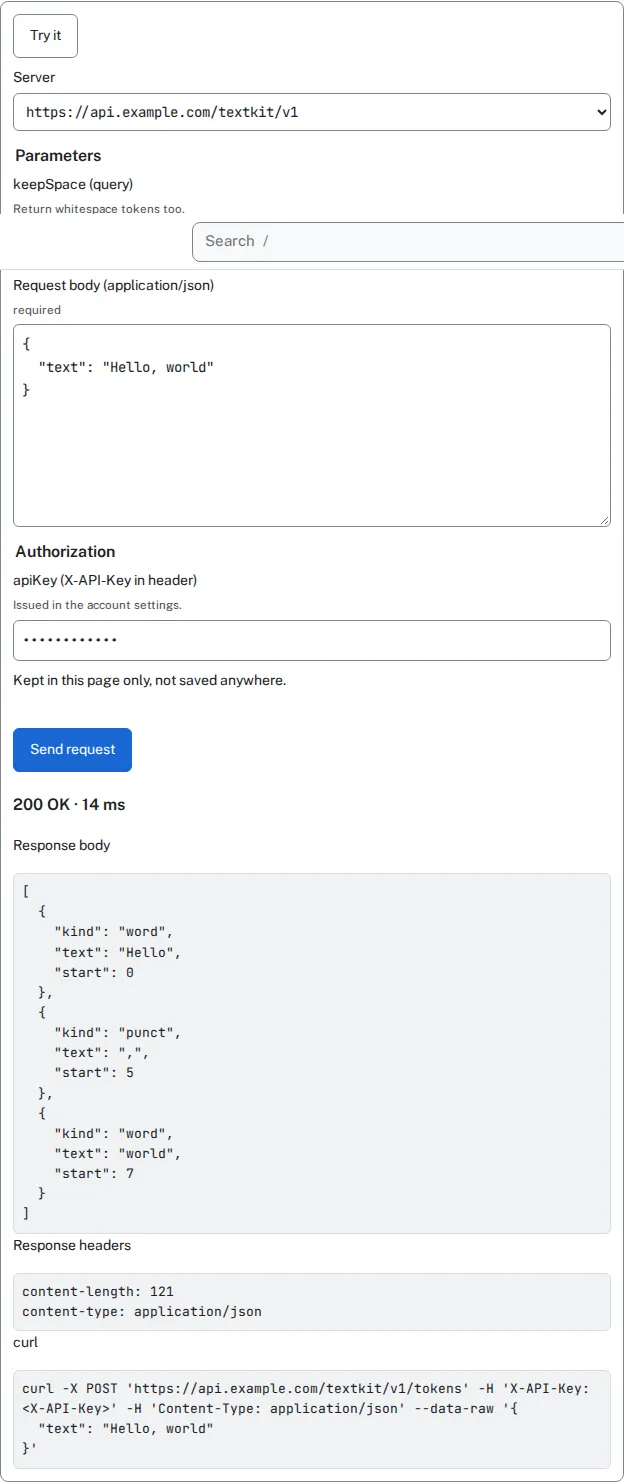Click the "start": 5 response line
The image size is (624, 1482).
94,1072
